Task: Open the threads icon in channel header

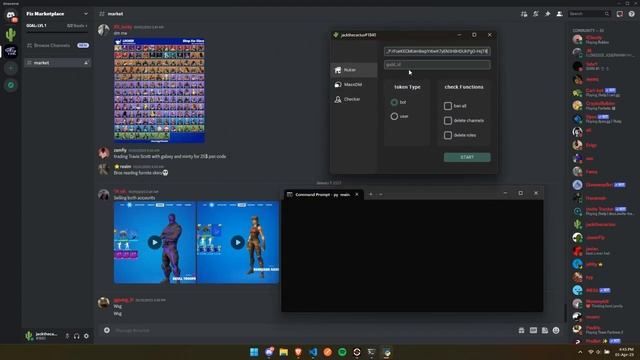Action: (524, 14)
